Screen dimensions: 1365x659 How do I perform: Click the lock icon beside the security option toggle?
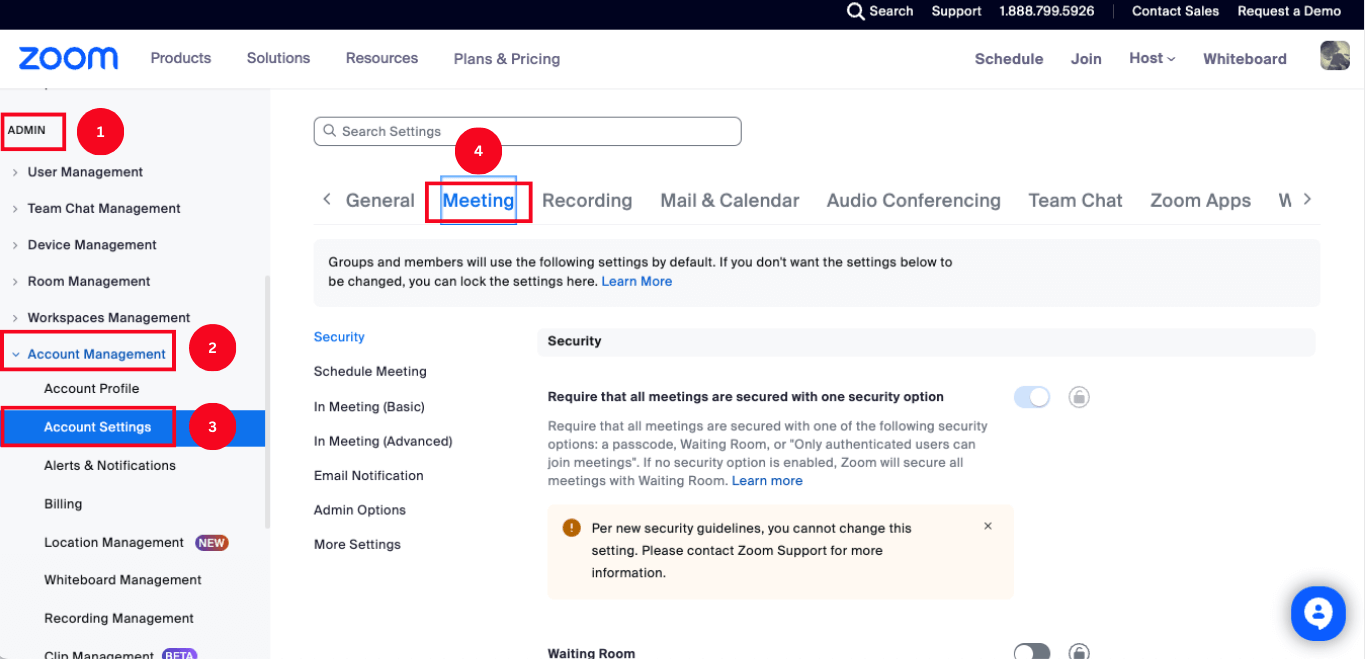(x=1079, y=397)
